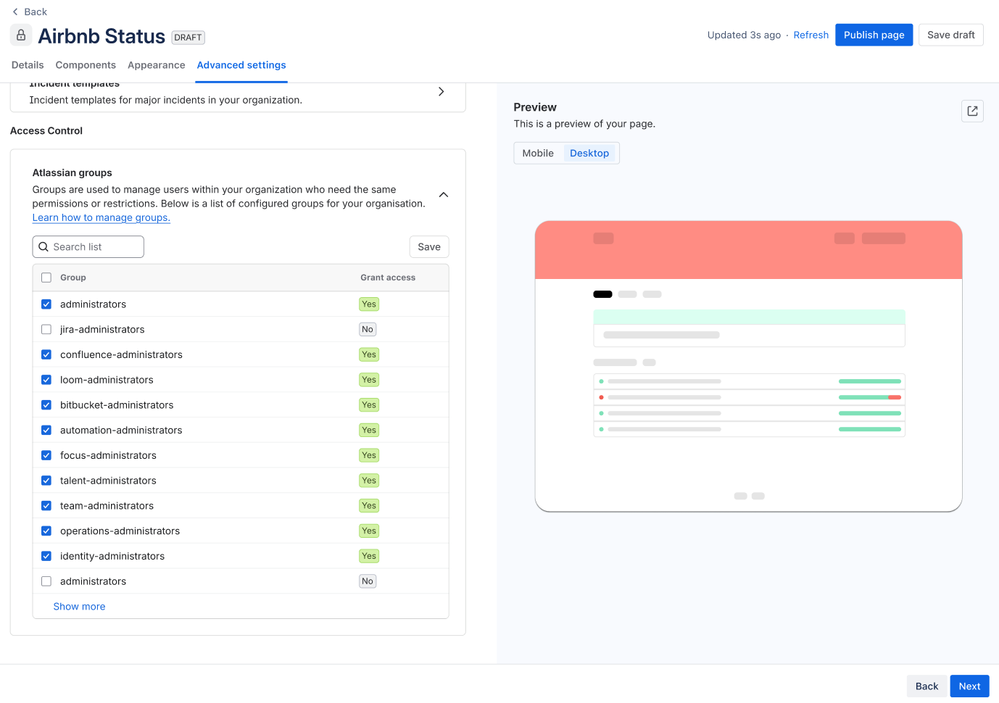Toggle the select-all Group checkbox

[47, 277]
